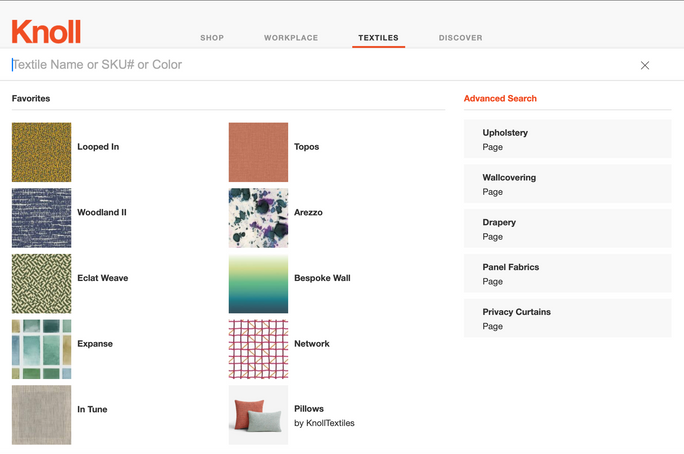Image resolution: width=684 pixels, height=454 pixels.
Task: Click the Knoll logo
Action: (46, 32)
